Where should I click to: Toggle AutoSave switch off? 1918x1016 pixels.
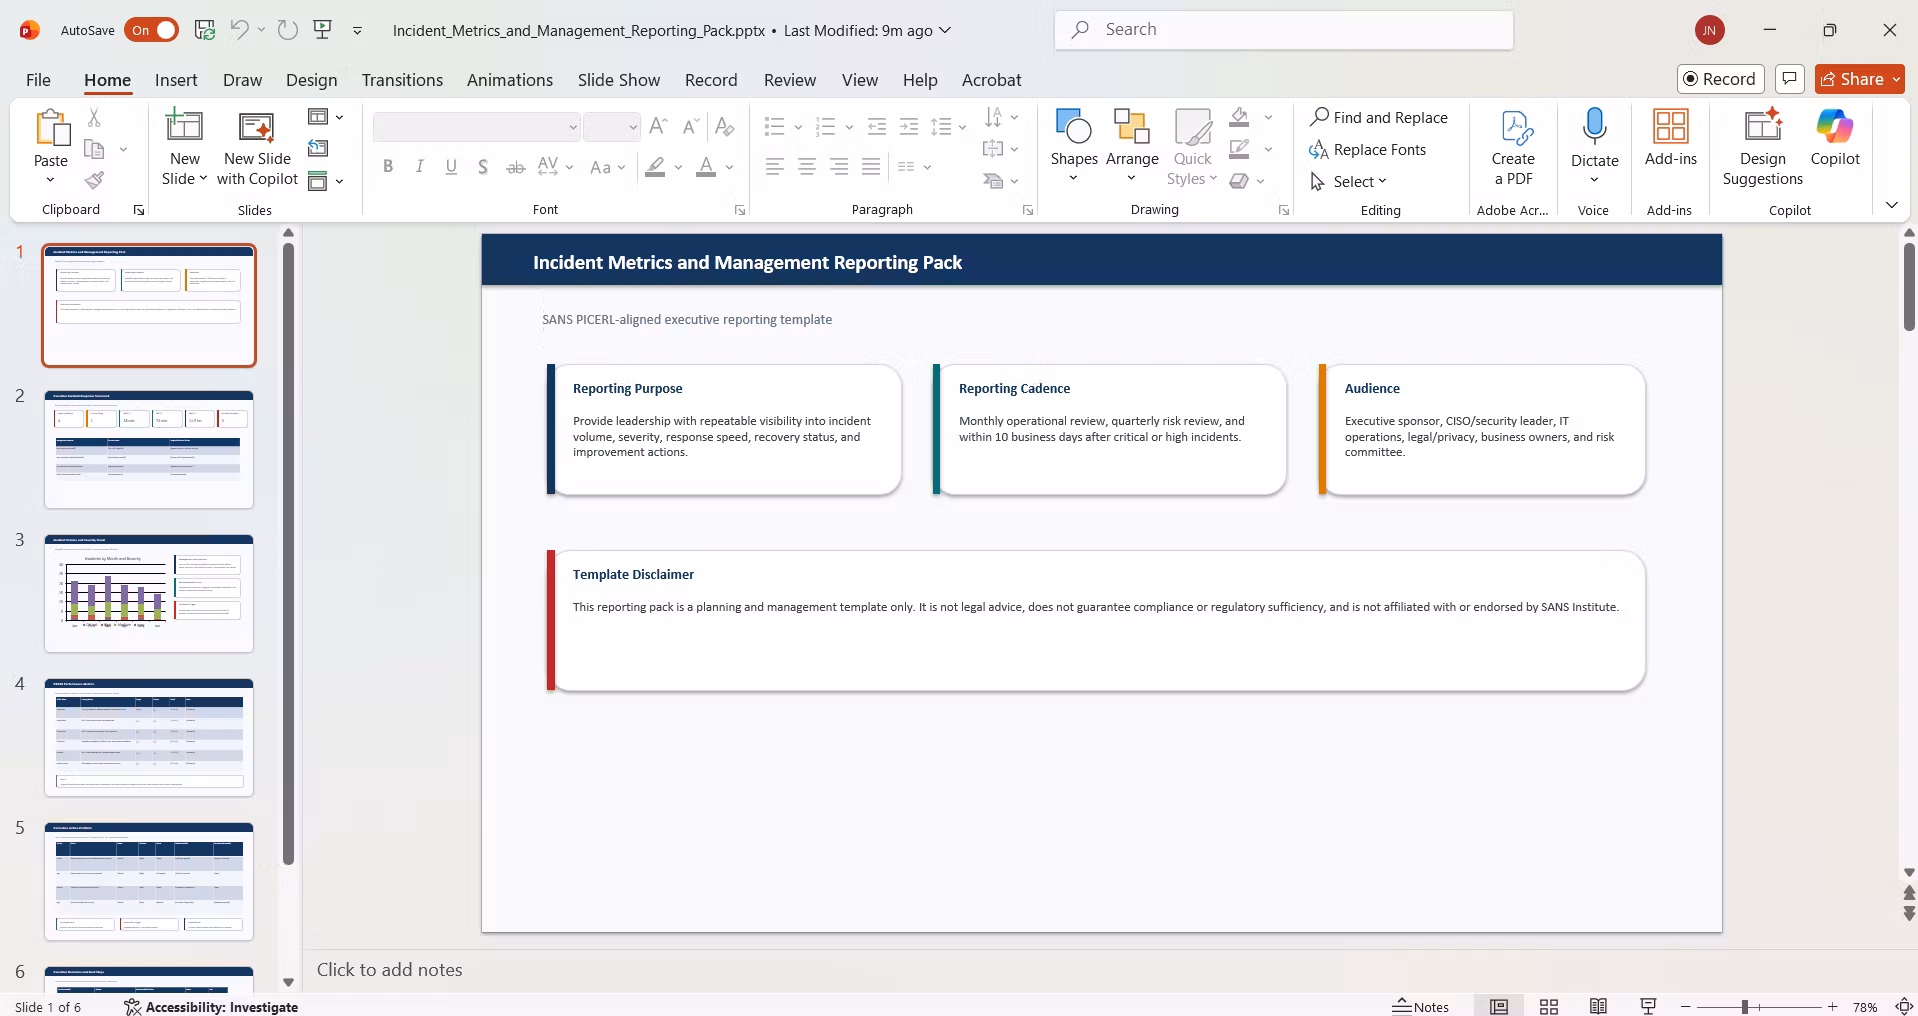point(152,30)
